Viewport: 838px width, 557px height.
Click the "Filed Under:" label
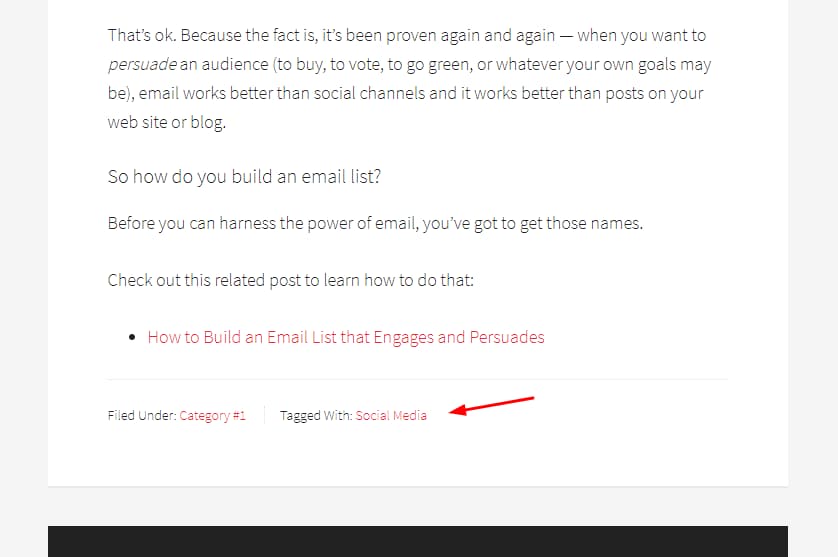point(142,415)
